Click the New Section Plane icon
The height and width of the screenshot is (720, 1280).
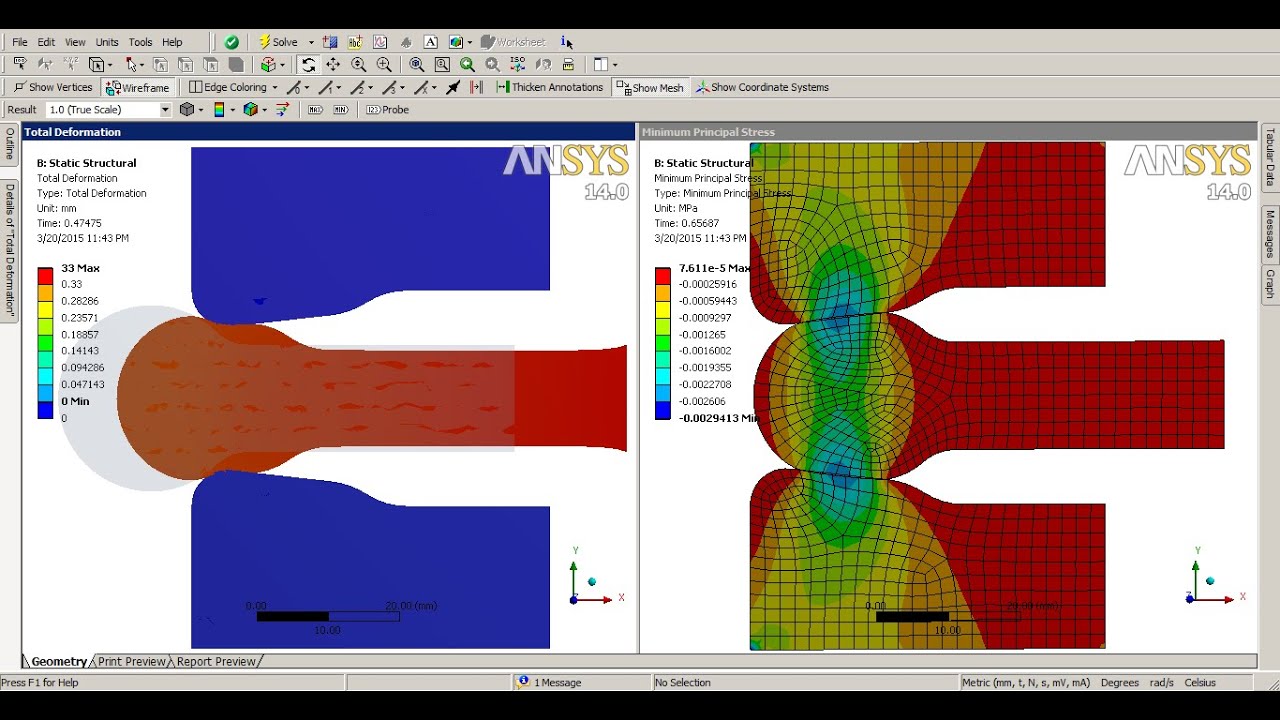(x=330, y=42)
